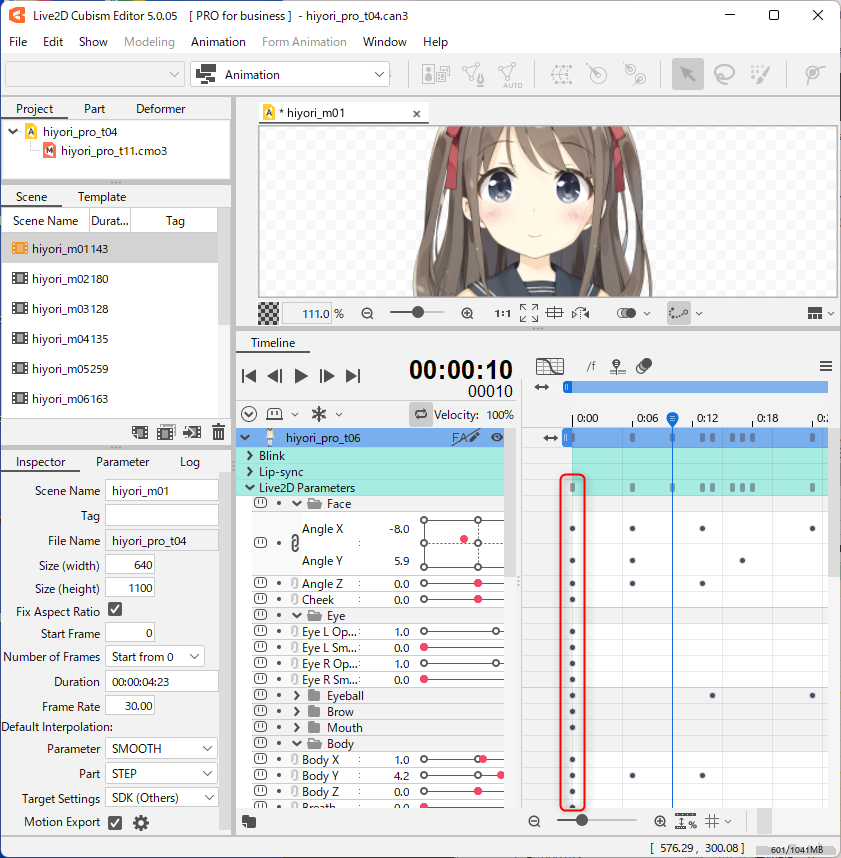Expand the Eyeball parameter folder
Viewport: 841px width, 858px height.
pos(297,696)
